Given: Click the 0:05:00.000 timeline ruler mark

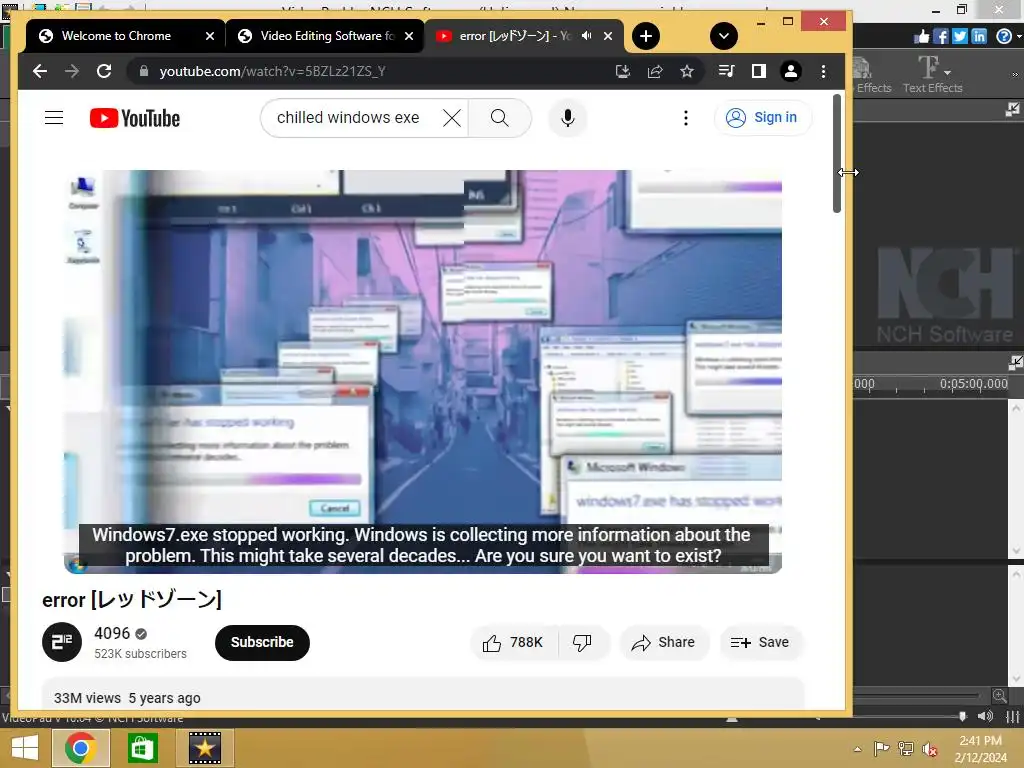Looking at the screenshot, I should pyautogui.click(x=973, y=384).
